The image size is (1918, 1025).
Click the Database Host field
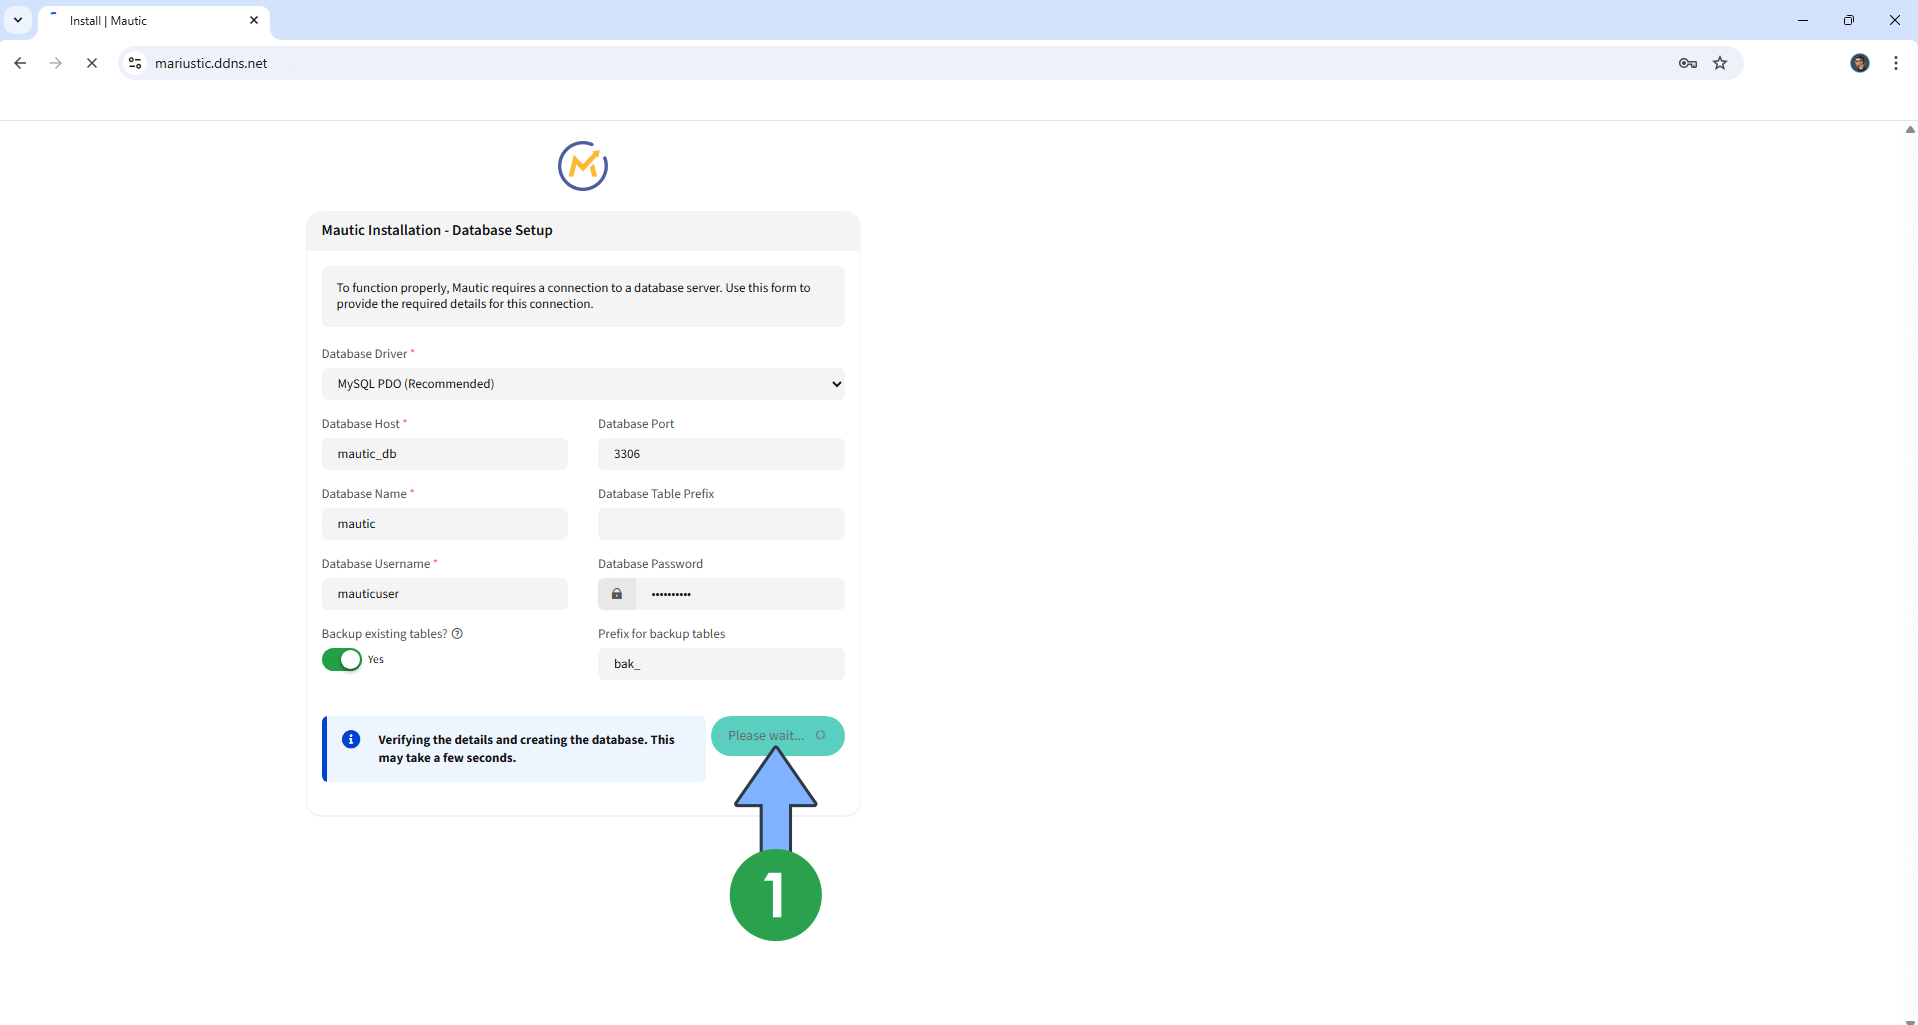(445, 454)
